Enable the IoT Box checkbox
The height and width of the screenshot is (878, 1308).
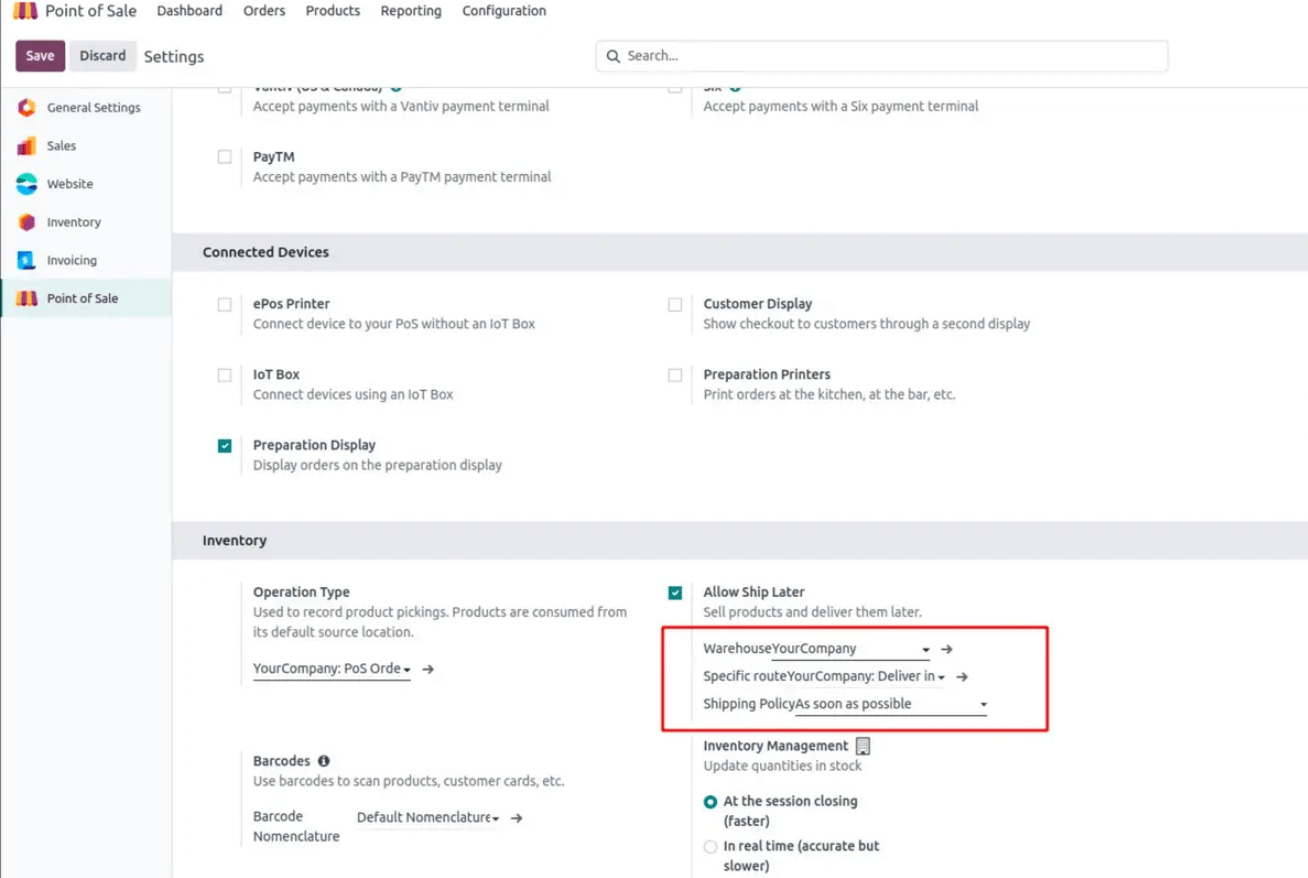[225, 375]
